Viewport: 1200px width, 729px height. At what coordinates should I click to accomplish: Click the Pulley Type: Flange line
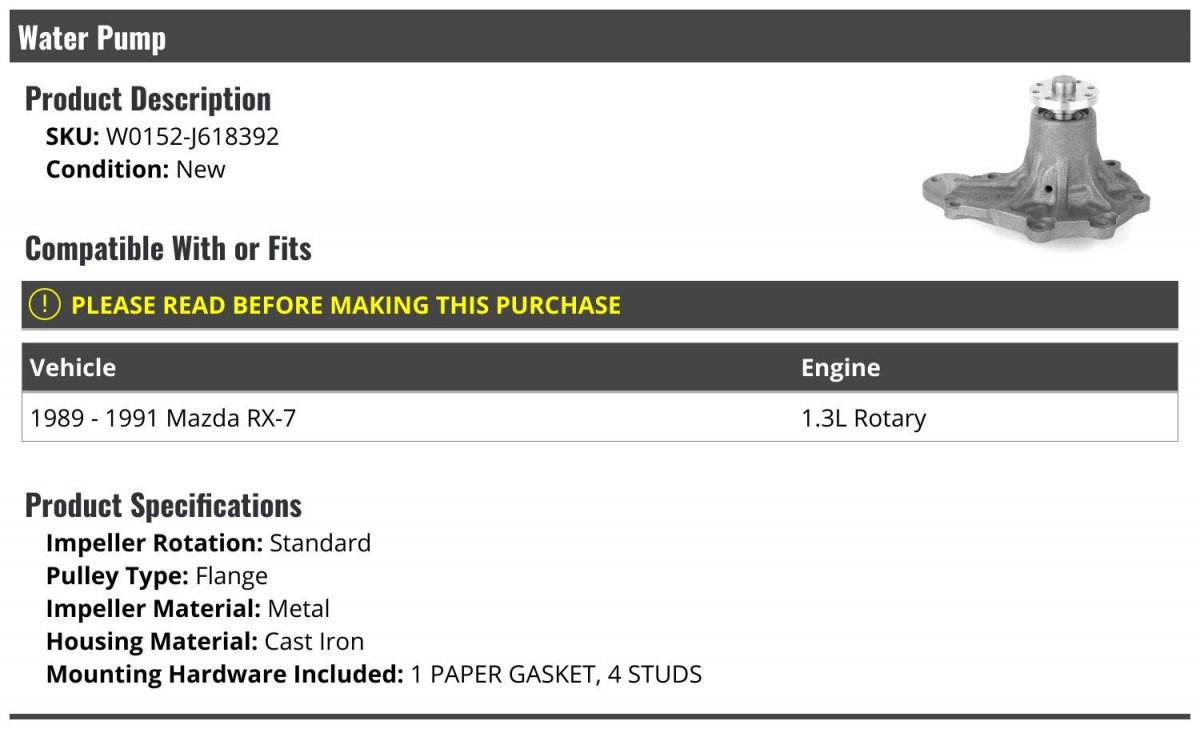pyautogui.click(x=157, y=576)
